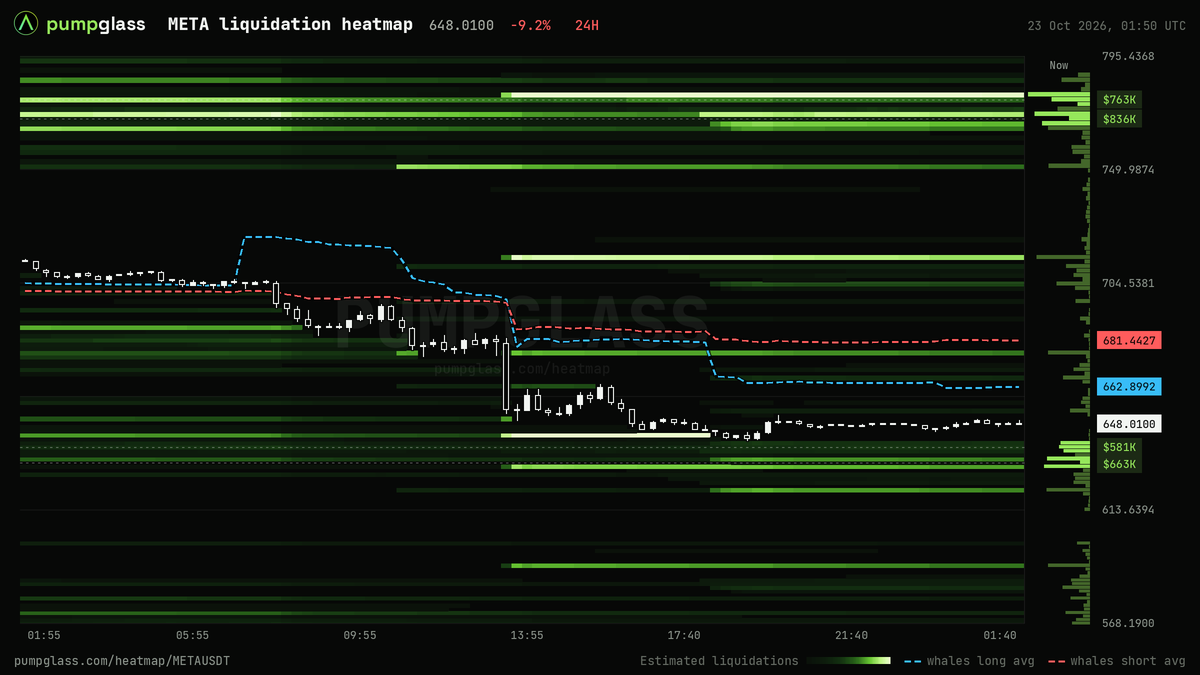Click the 09:55 time axis label
This screenshot has height=675, width=1200.
[360, 635]
